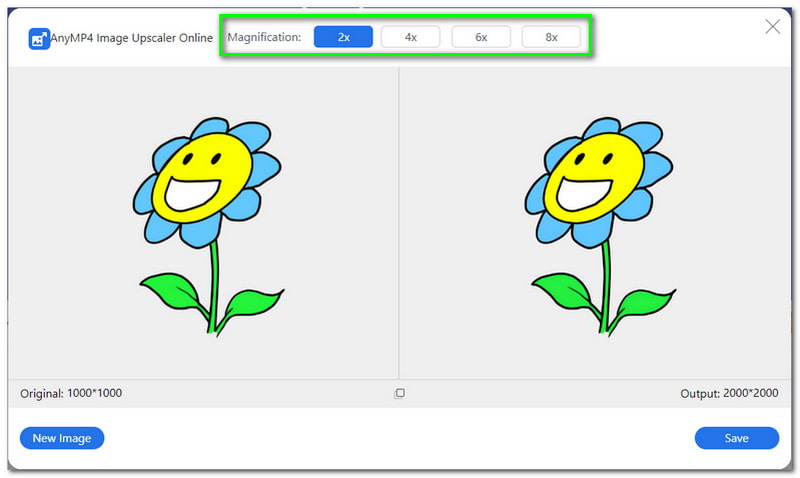Select 8x magnification
Screen dimensions: 800x478
(551, 37)
